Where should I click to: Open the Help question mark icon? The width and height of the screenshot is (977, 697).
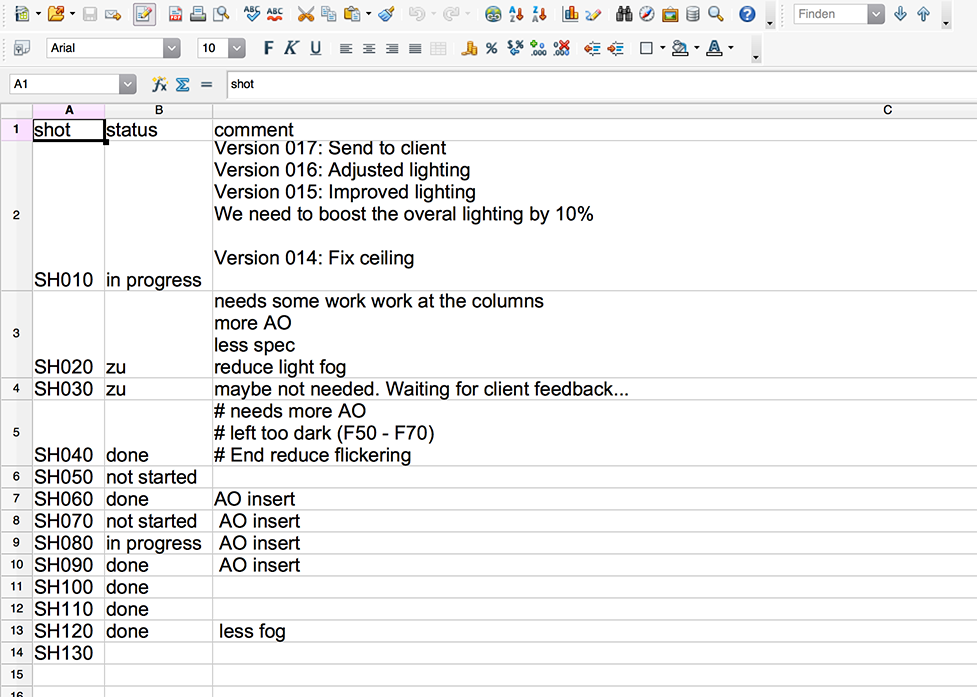(747, 14)
